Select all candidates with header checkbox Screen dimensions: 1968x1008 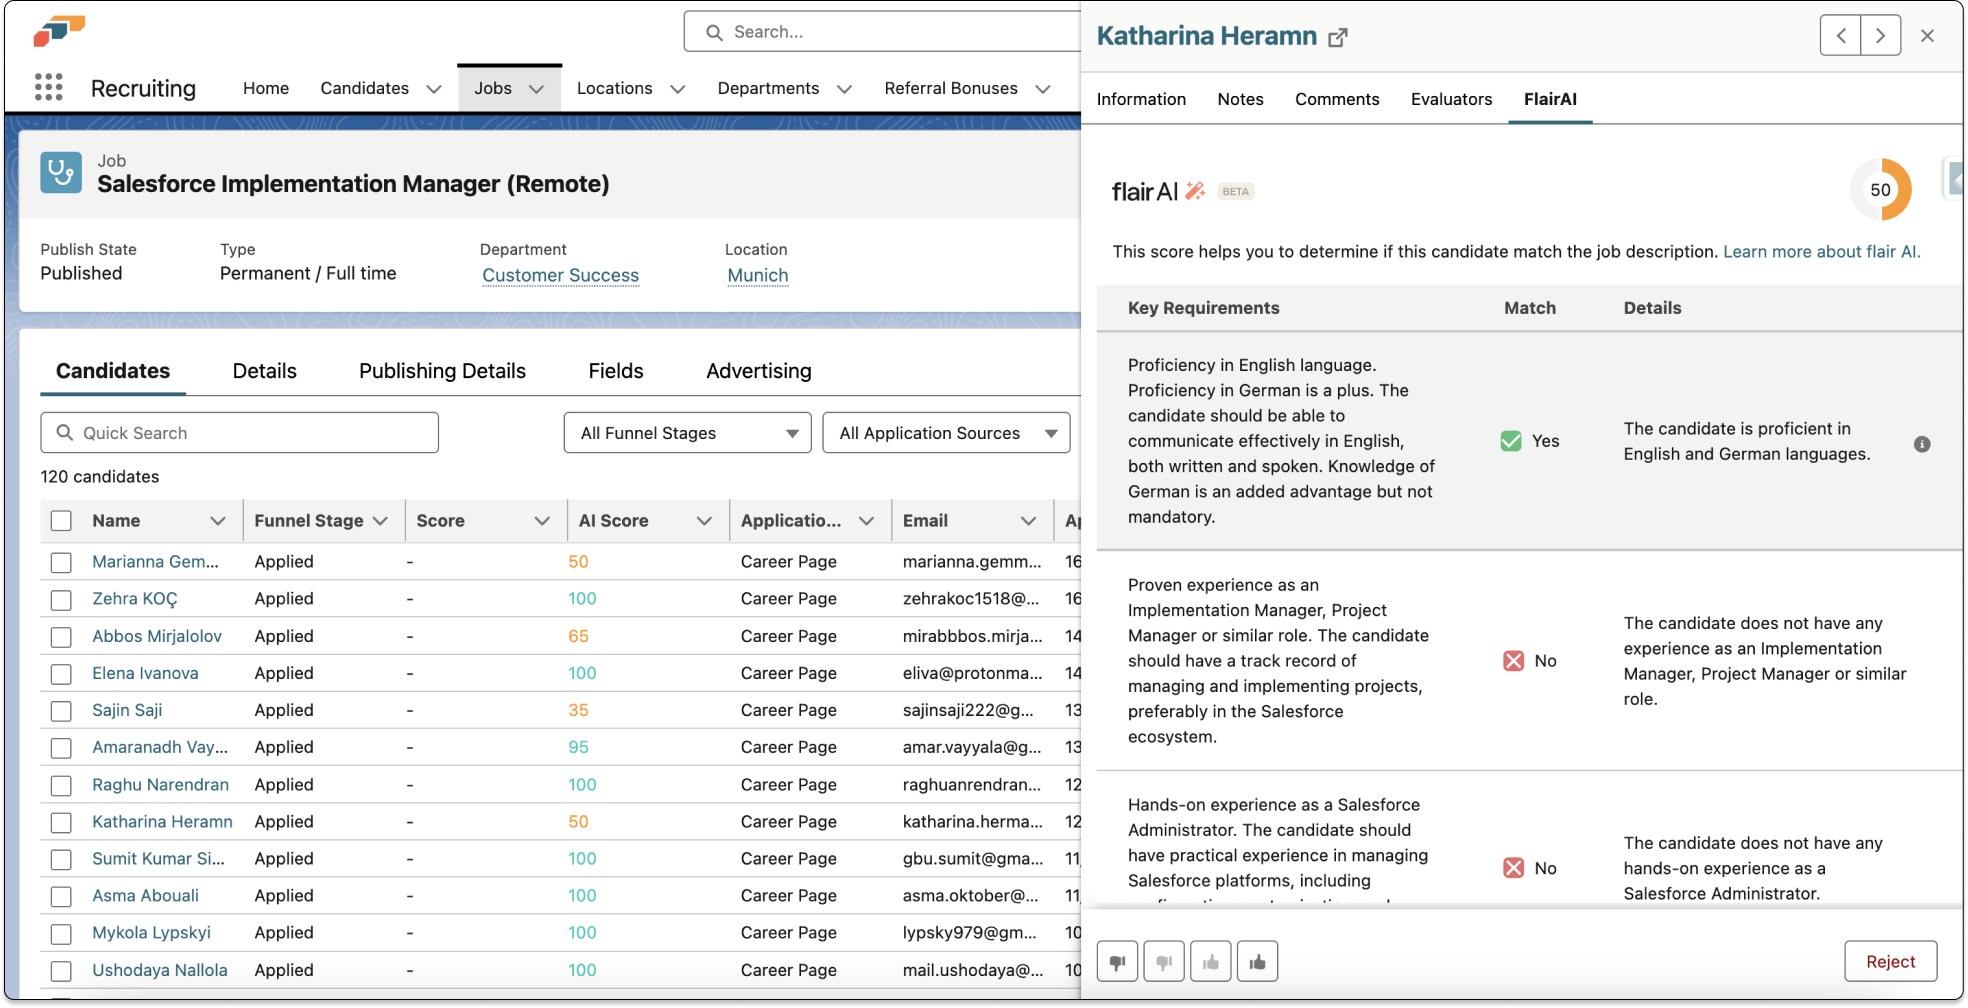pos(61,521)
